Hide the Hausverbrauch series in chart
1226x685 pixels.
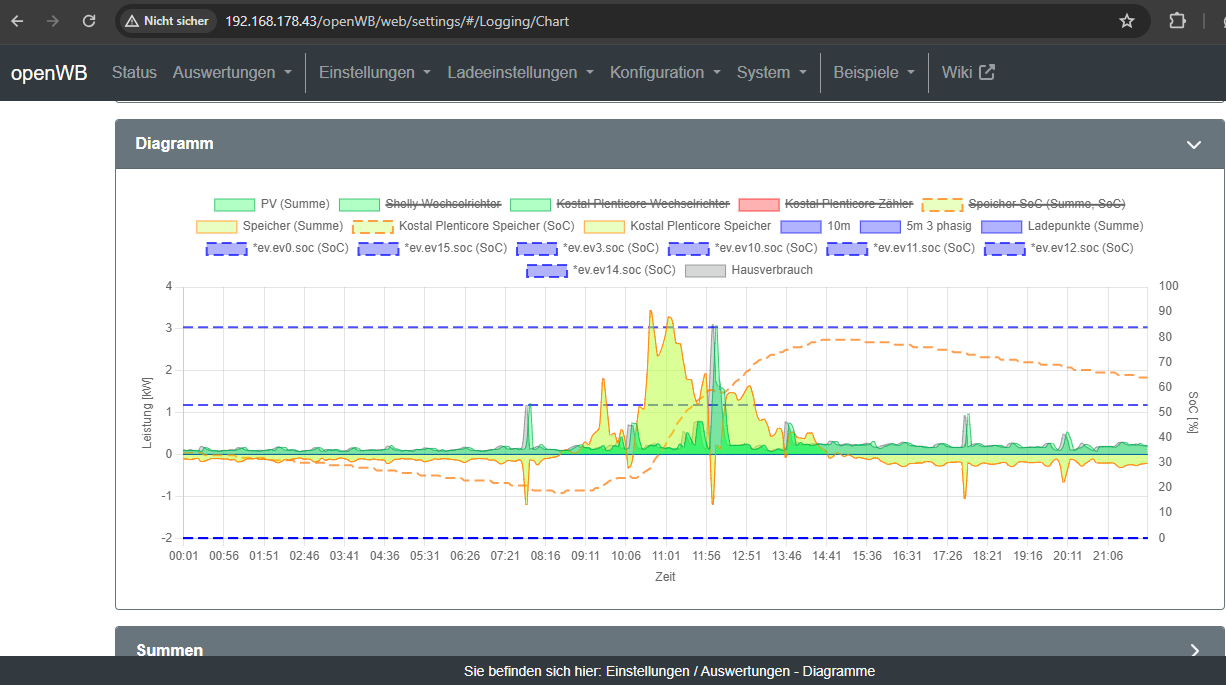coord(771,270)
